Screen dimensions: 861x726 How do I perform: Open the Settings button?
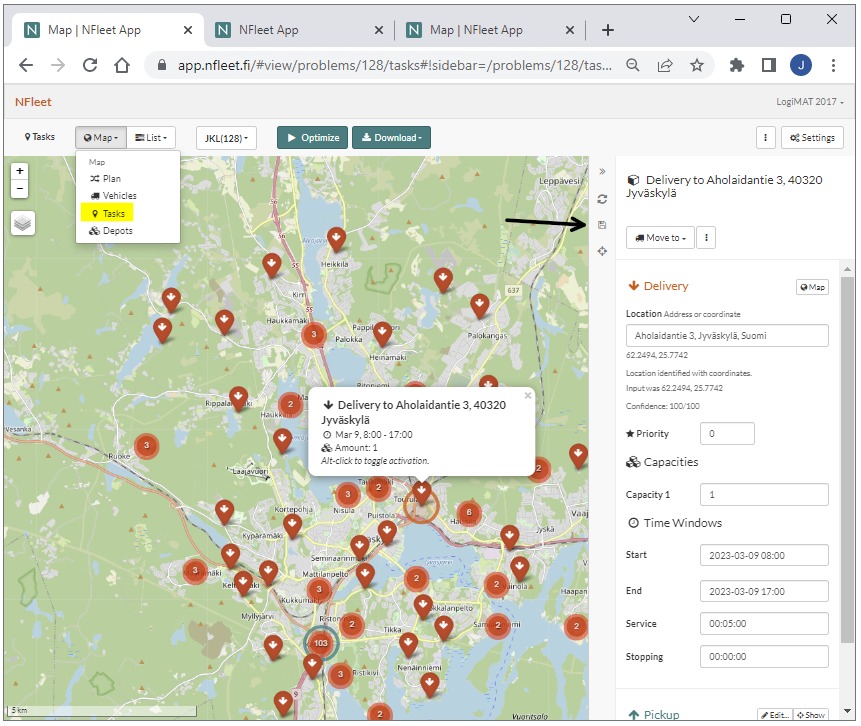pos(812,138)
